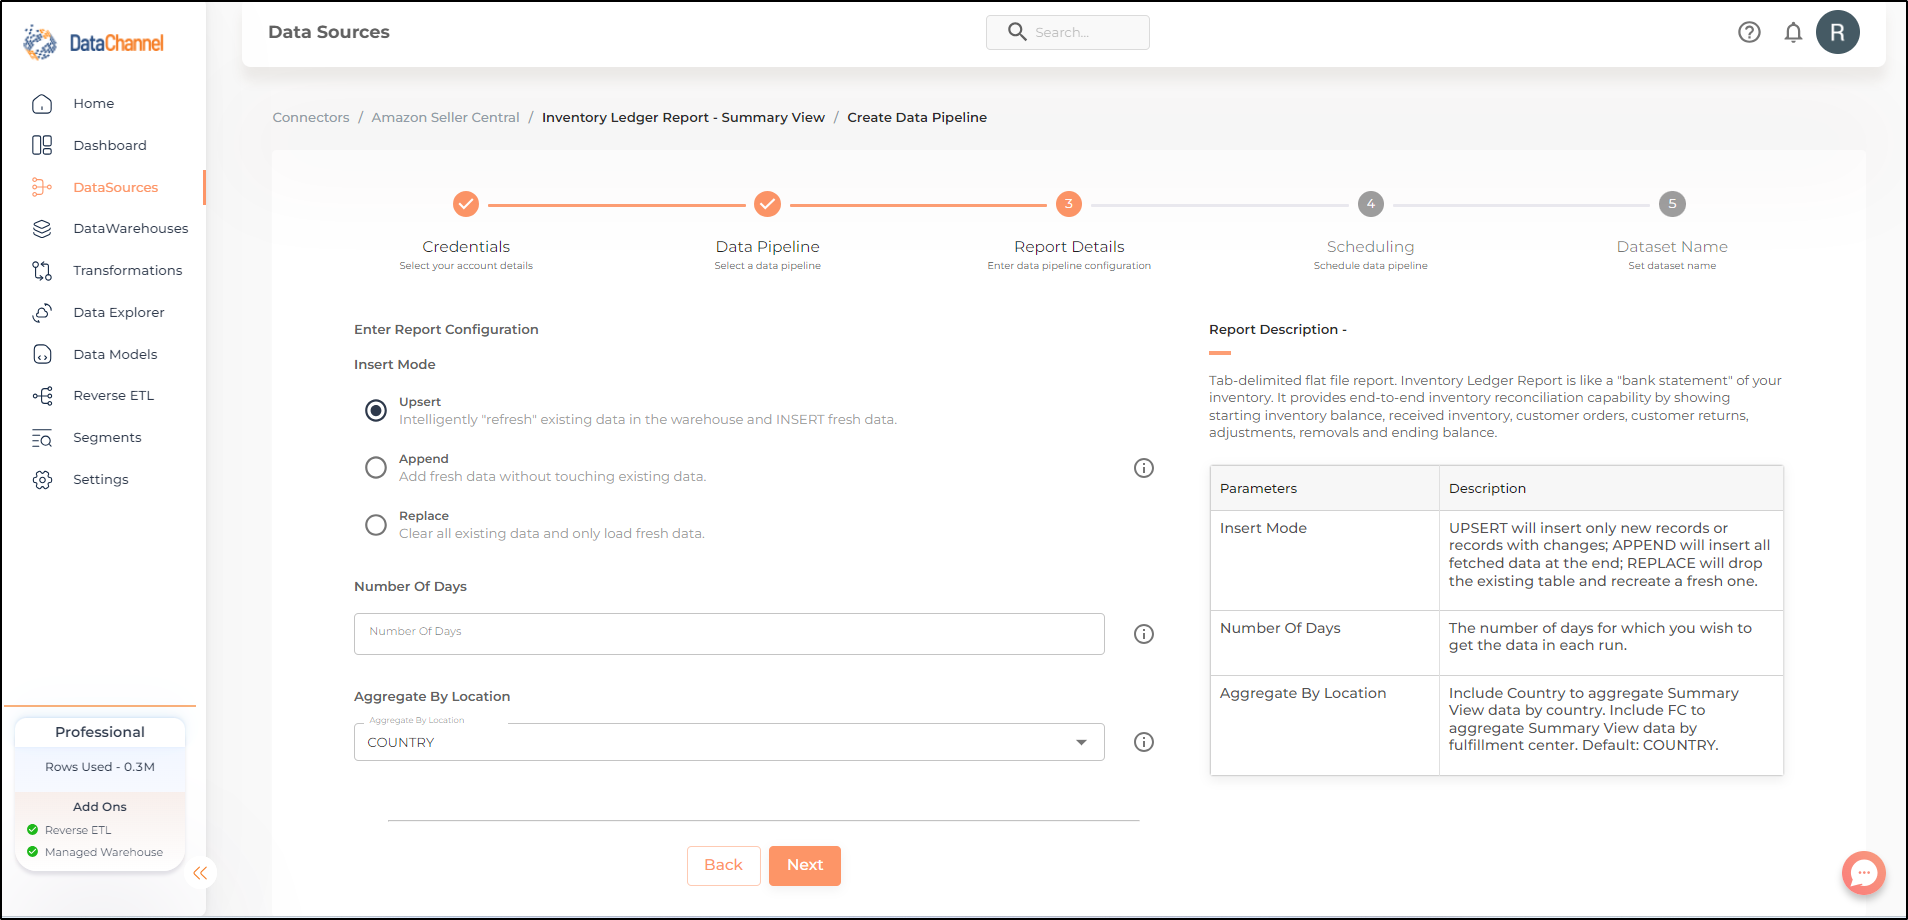The image size is (1908, 920).
Task: Click the Number Of Days input field
Action: pyautogui.click(x=729, y=634)
